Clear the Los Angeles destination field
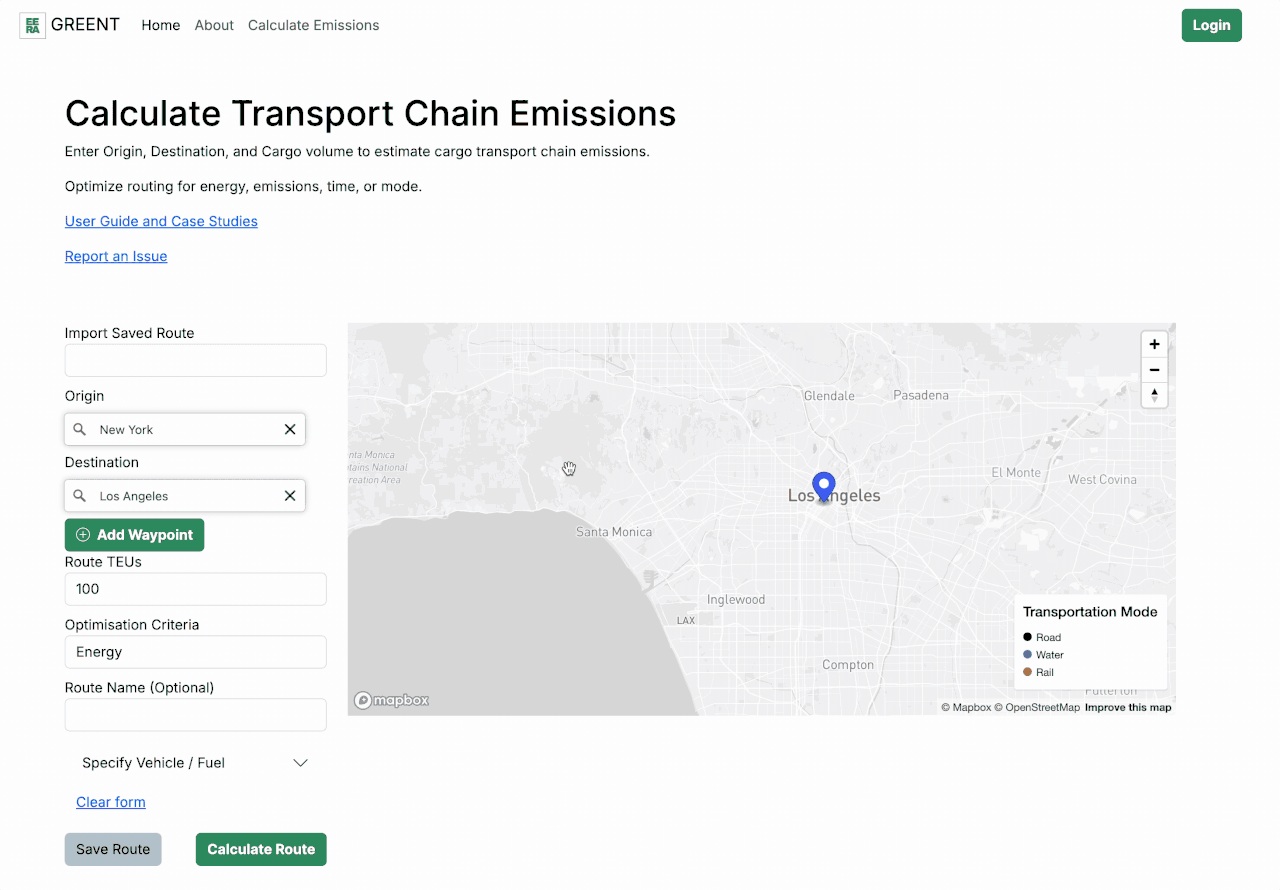Viewport: 1280px width, 890px height. pos(290,496)
